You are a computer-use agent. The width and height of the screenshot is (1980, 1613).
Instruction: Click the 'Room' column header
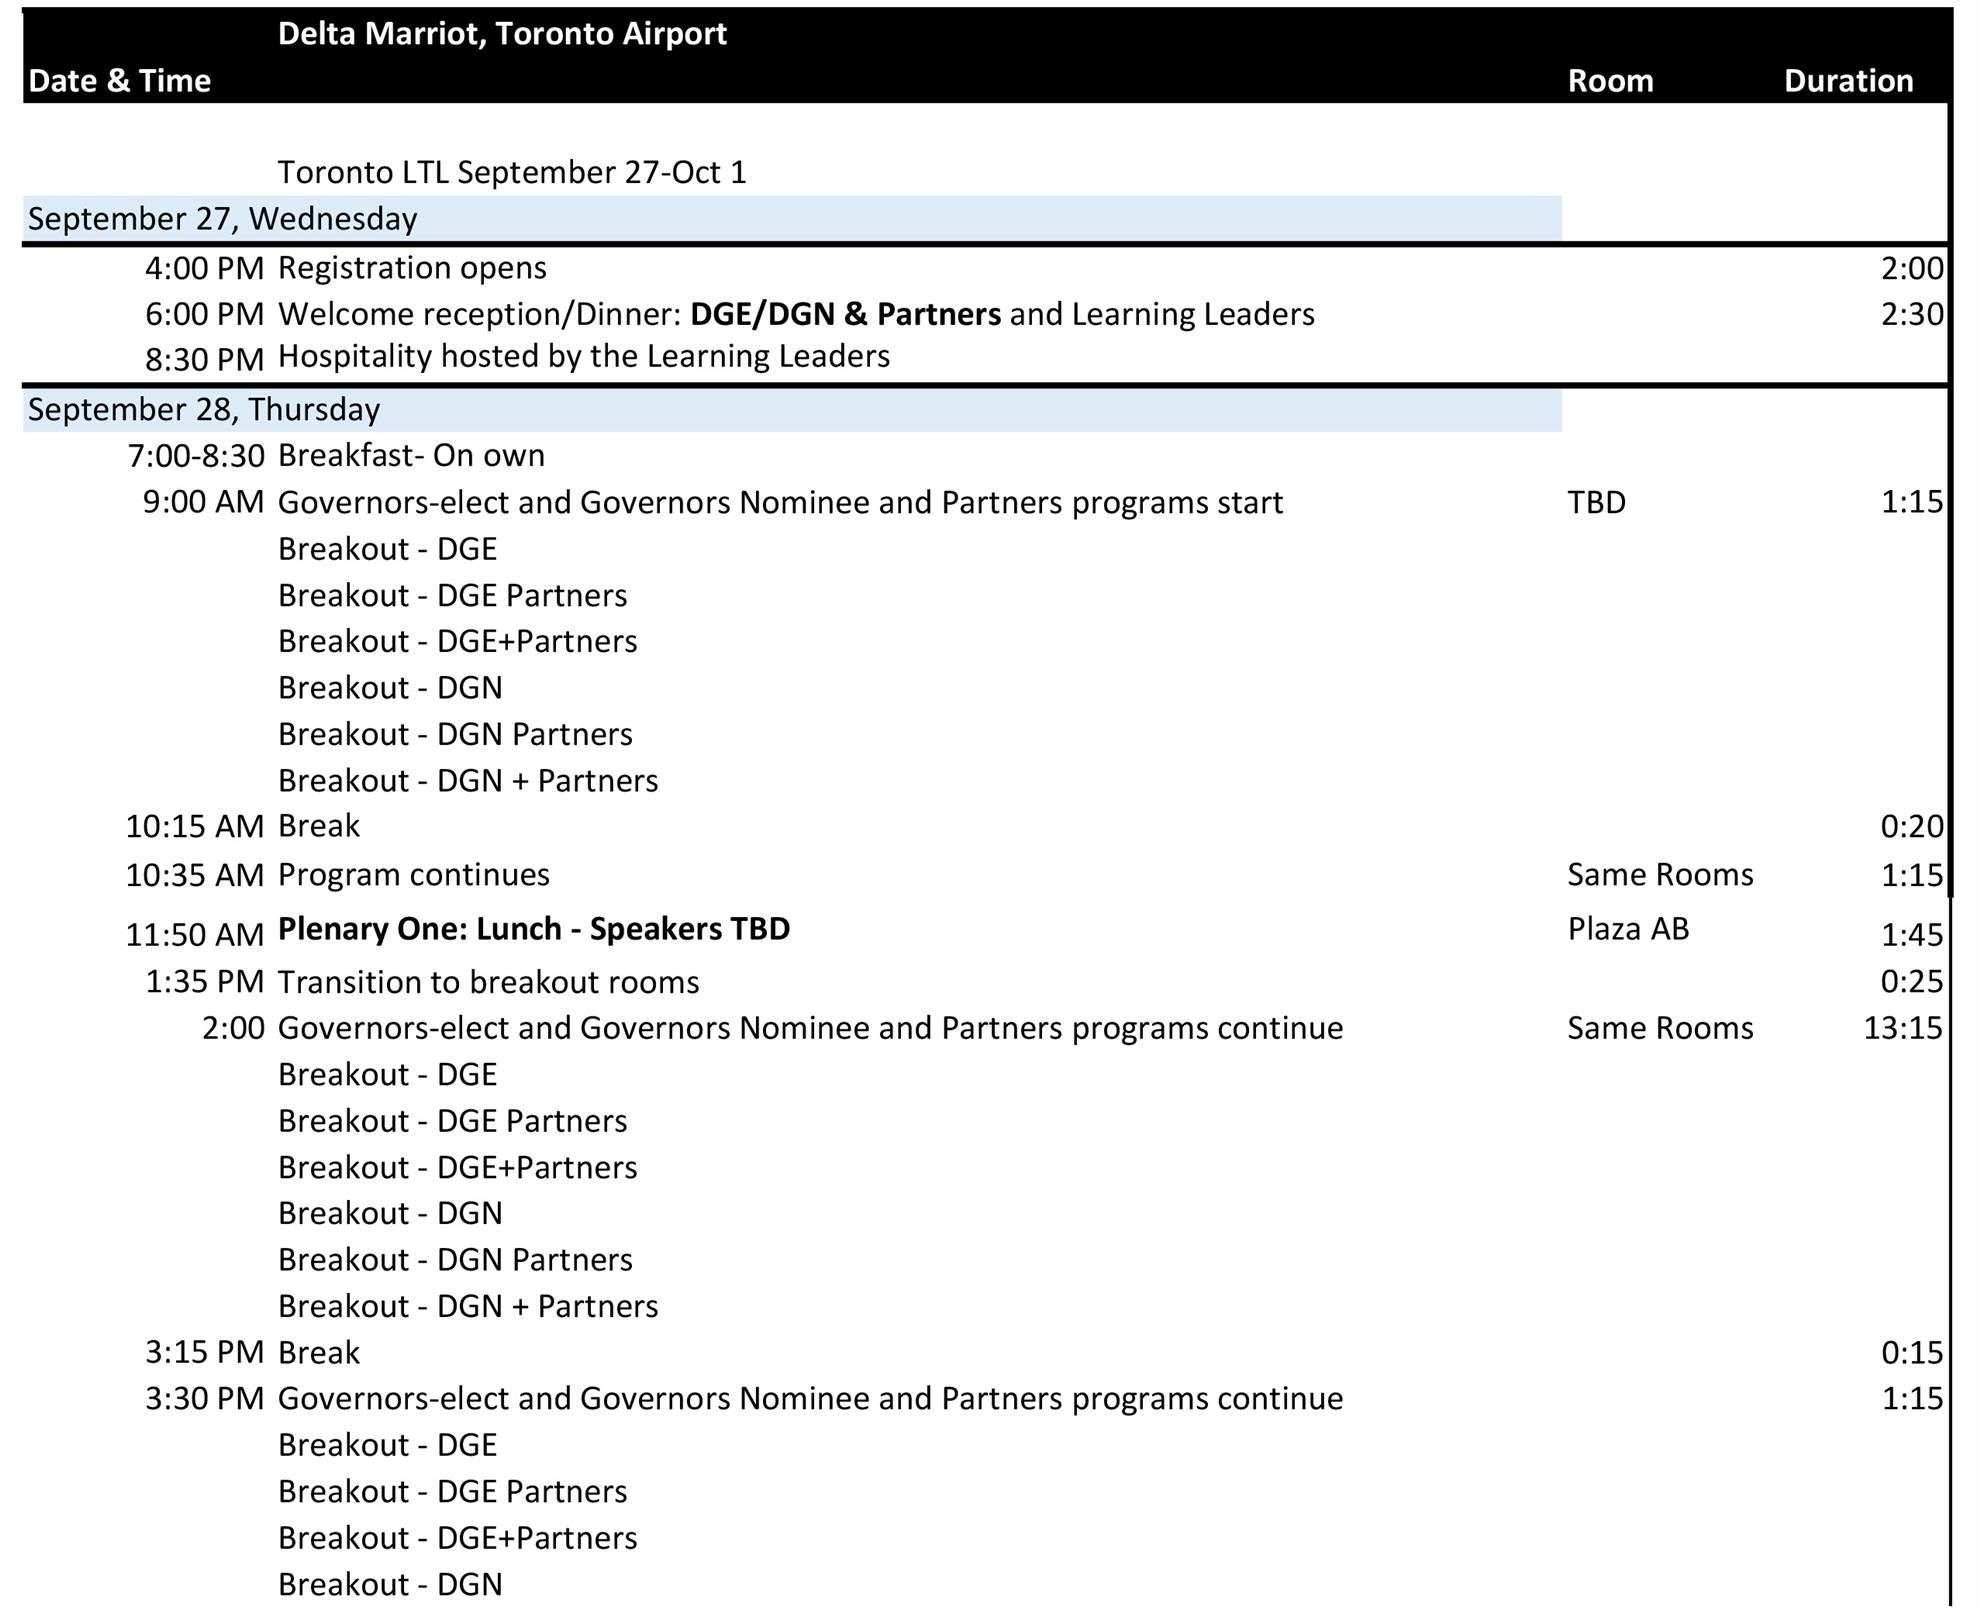[x=1609, y=81]
